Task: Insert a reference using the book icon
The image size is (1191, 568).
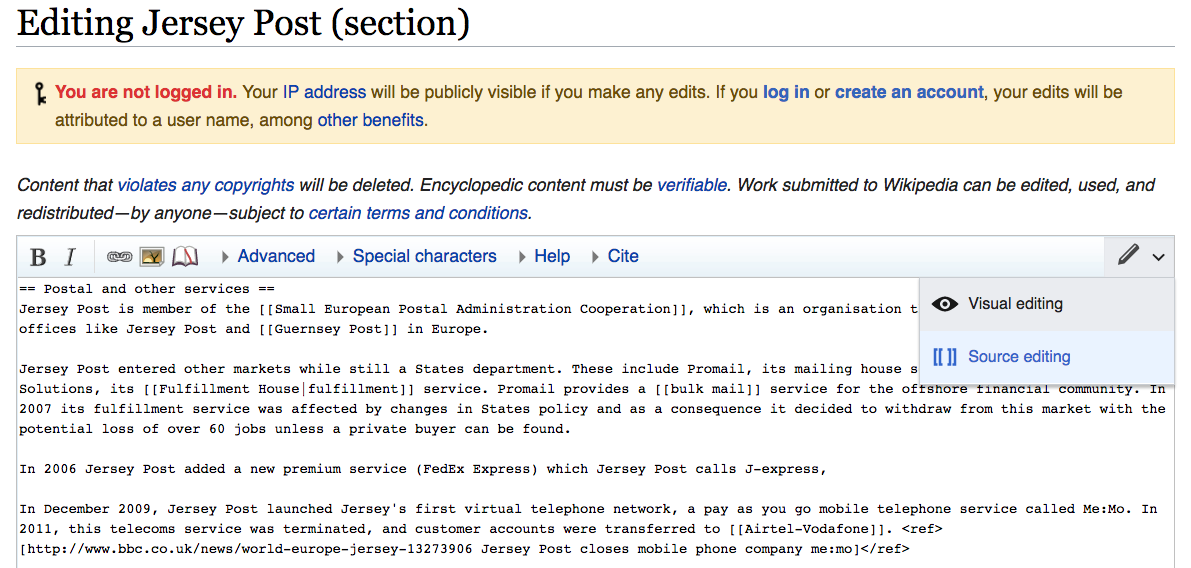Action: click(185, 257)
